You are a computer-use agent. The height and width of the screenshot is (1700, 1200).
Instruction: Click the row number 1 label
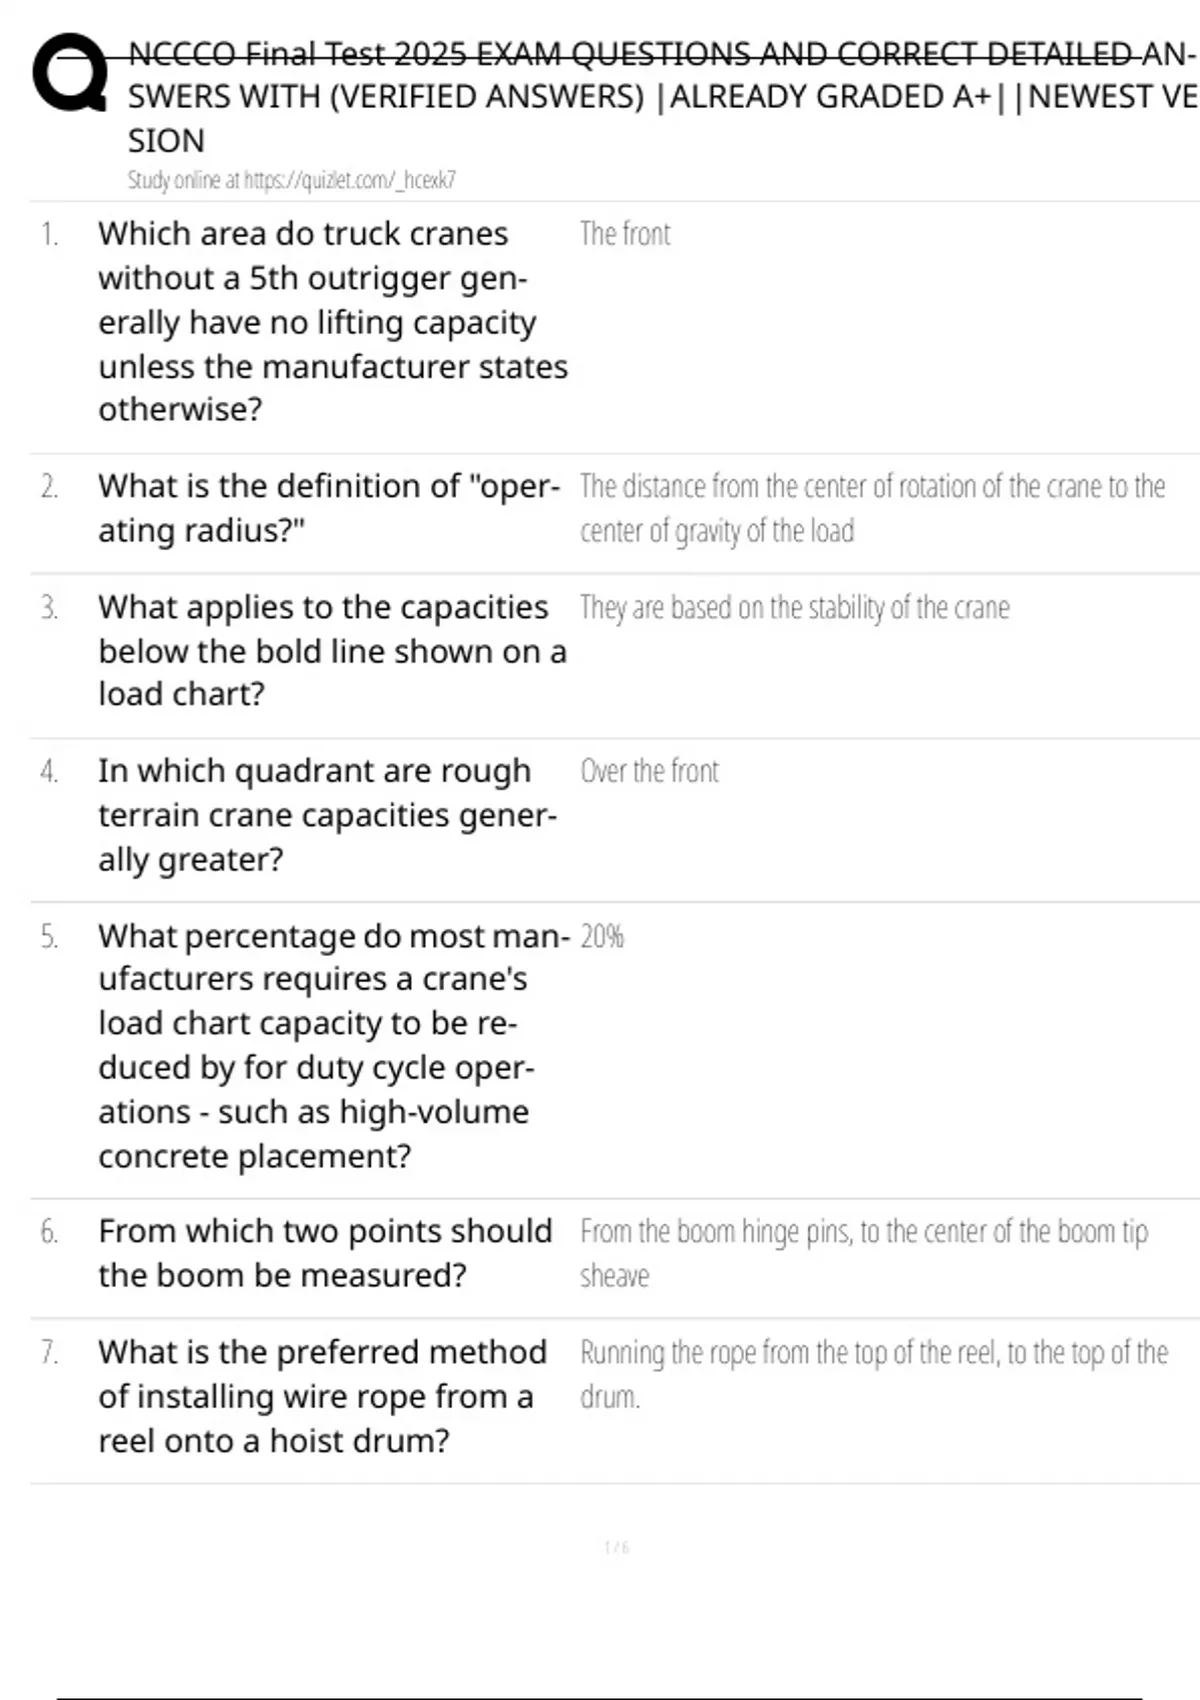(x=49, y=235)
